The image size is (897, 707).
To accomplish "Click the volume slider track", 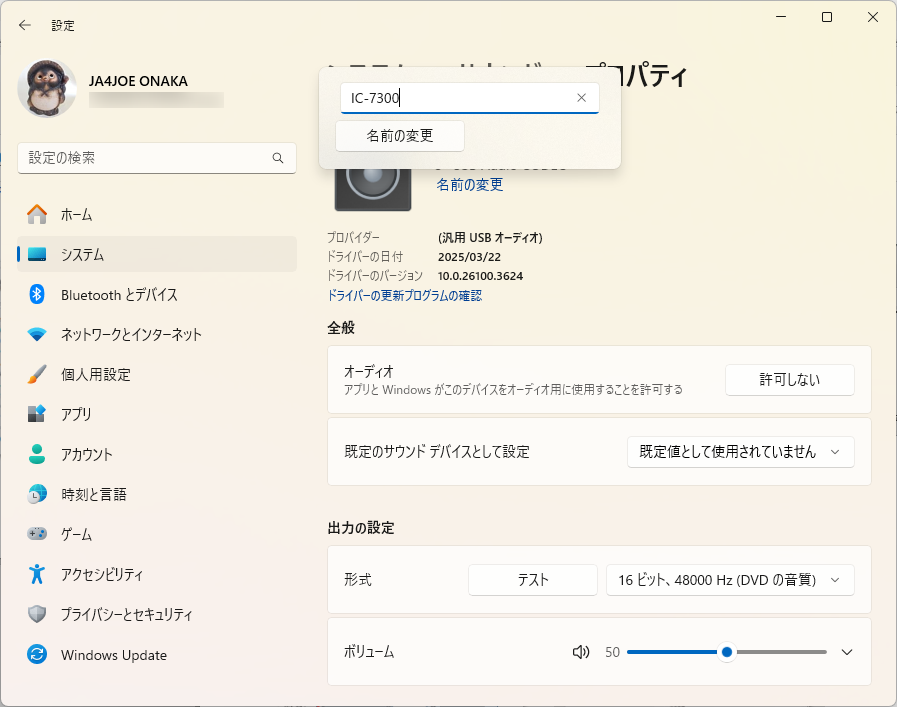I will coord(727,652).
